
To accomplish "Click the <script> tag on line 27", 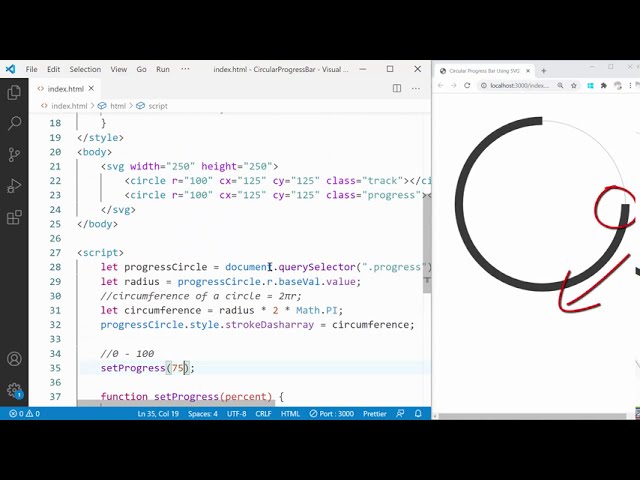I will (x=100, y=253).
